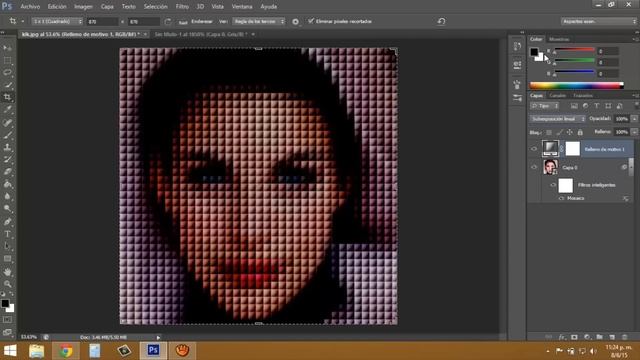
Task: Open Opacidad slider dropdown arrow
Action: [x=634, y=119]
